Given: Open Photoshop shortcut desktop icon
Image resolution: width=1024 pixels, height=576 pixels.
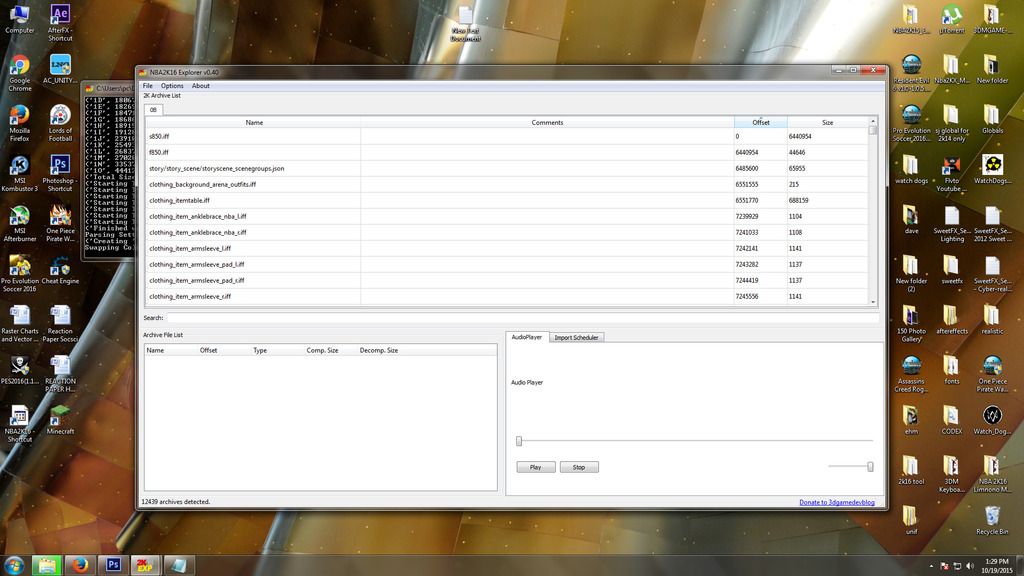Looking at the screenshot, I should [x=60, y=174].
